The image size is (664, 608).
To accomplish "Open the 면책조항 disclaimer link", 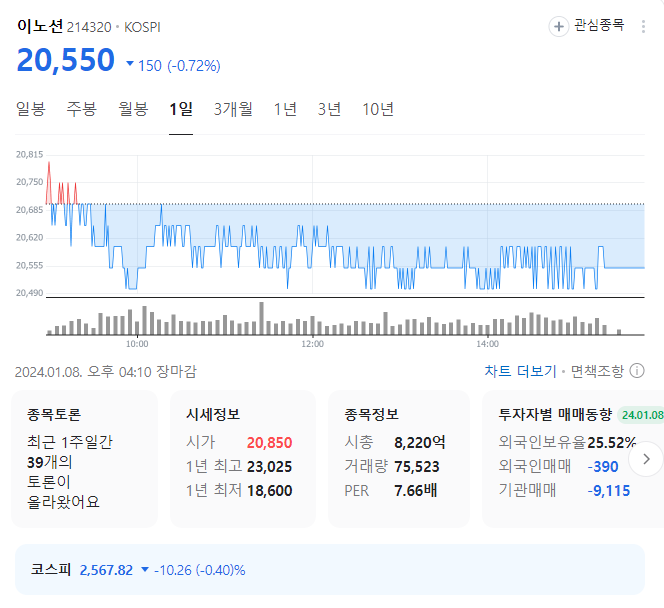I will pyautogui.click(x=597, y=371).
